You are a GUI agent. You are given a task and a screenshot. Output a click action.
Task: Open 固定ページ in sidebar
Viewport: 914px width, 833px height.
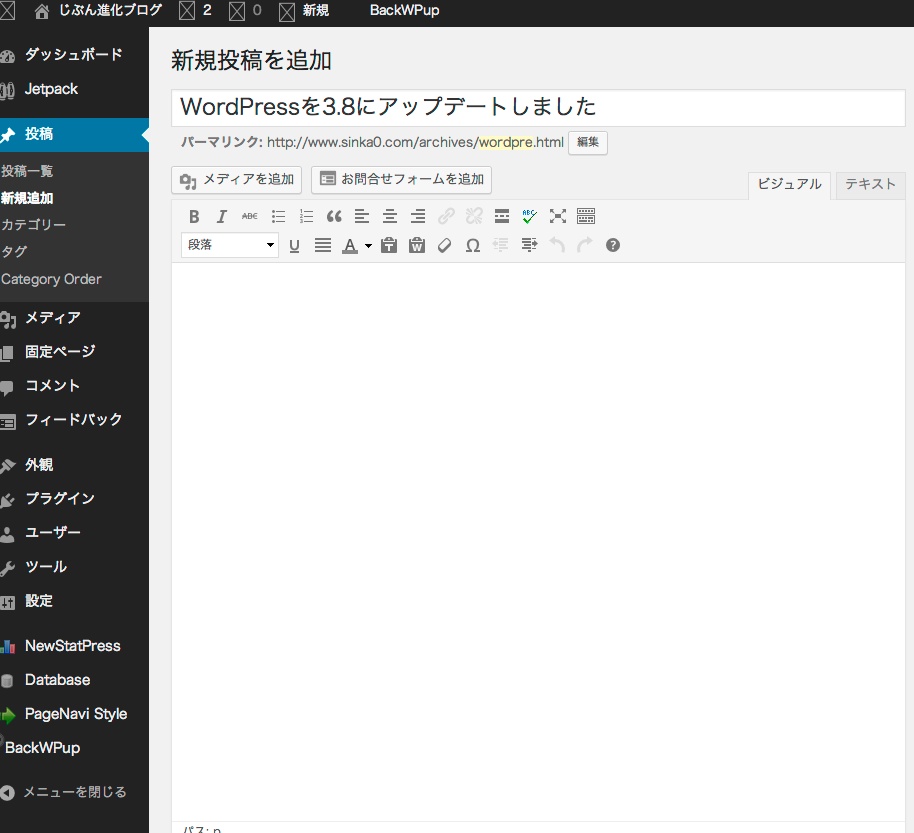[74, 352]
